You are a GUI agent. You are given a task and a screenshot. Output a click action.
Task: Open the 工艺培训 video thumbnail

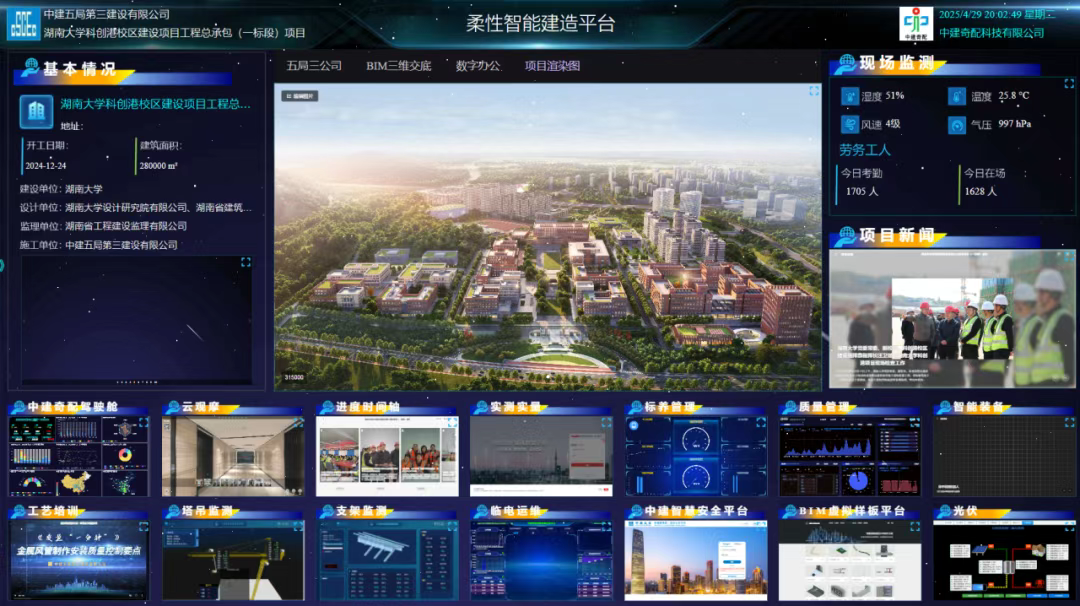(x=79, y=560)
